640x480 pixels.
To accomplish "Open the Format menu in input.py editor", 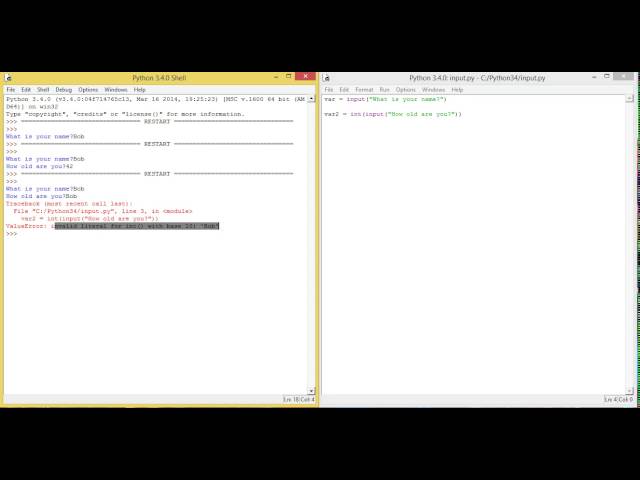I will coord(364,90).
